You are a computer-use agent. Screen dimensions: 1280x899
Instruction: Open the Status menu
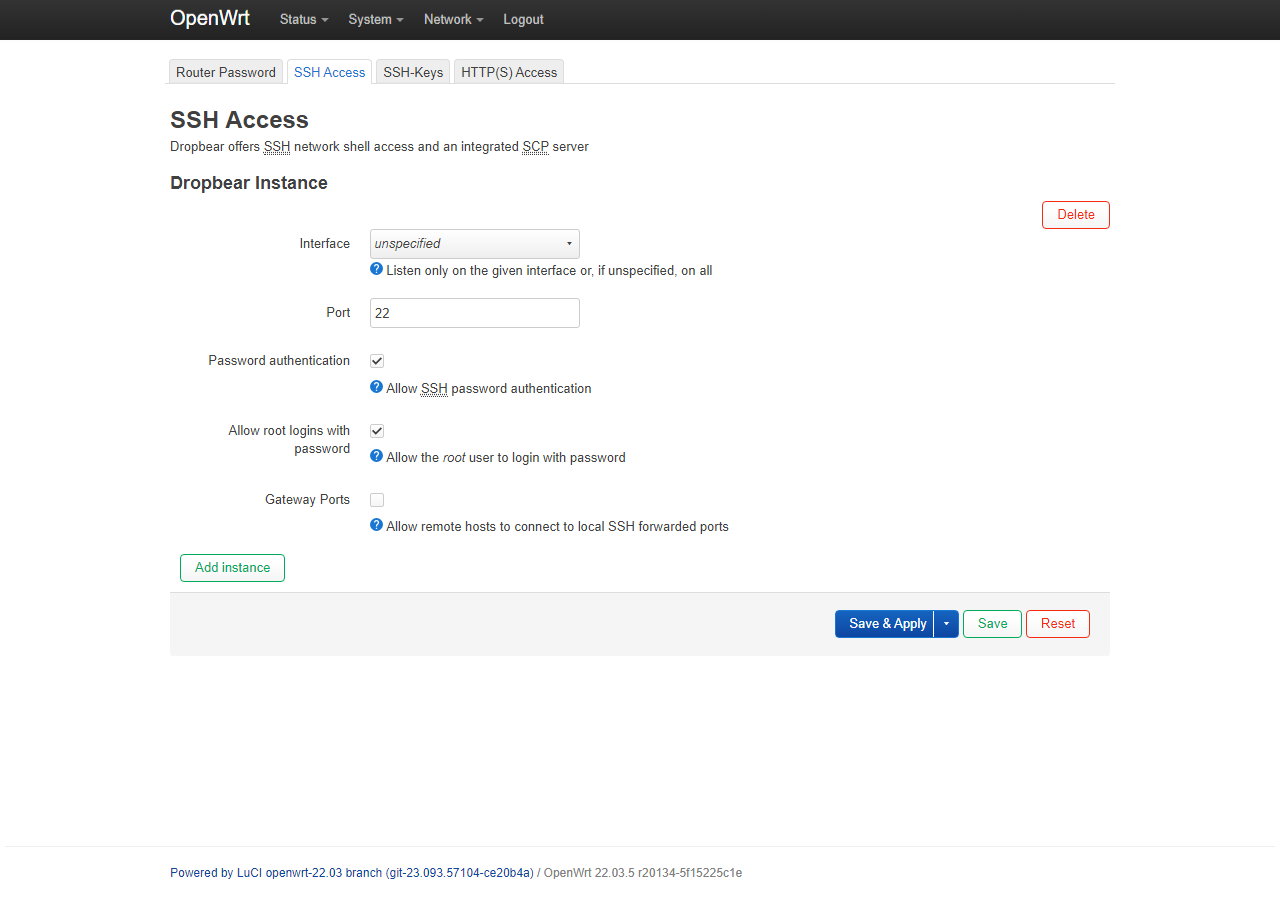(304, 20)
